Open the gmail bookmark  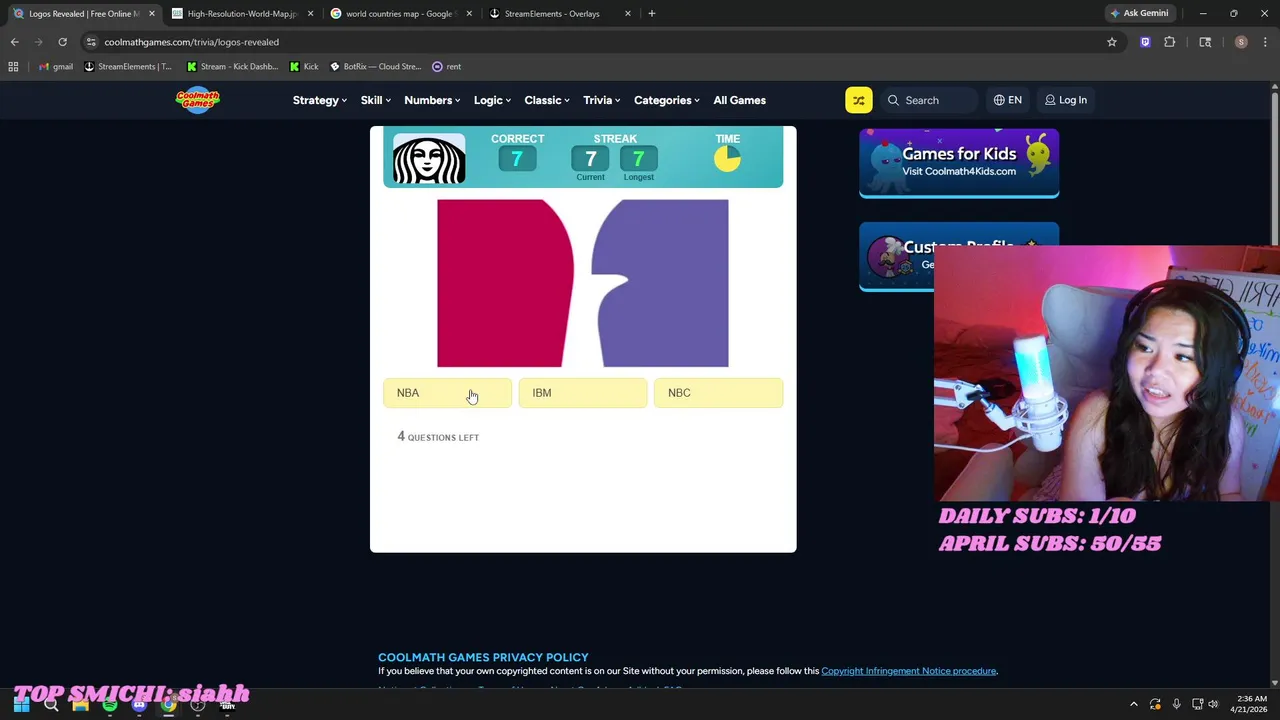click(55, 67)
